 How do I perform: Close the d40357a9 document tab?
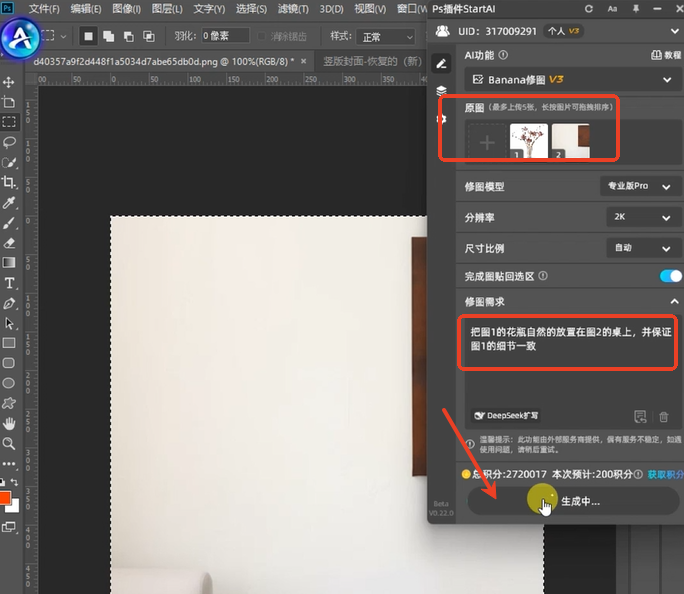pyautogui.click(x=304, y=61)
